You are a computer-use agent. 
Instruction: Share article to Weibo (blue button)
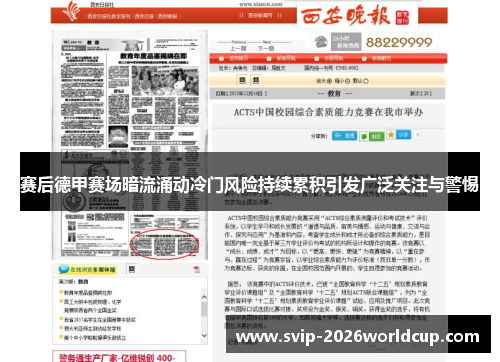344,136
